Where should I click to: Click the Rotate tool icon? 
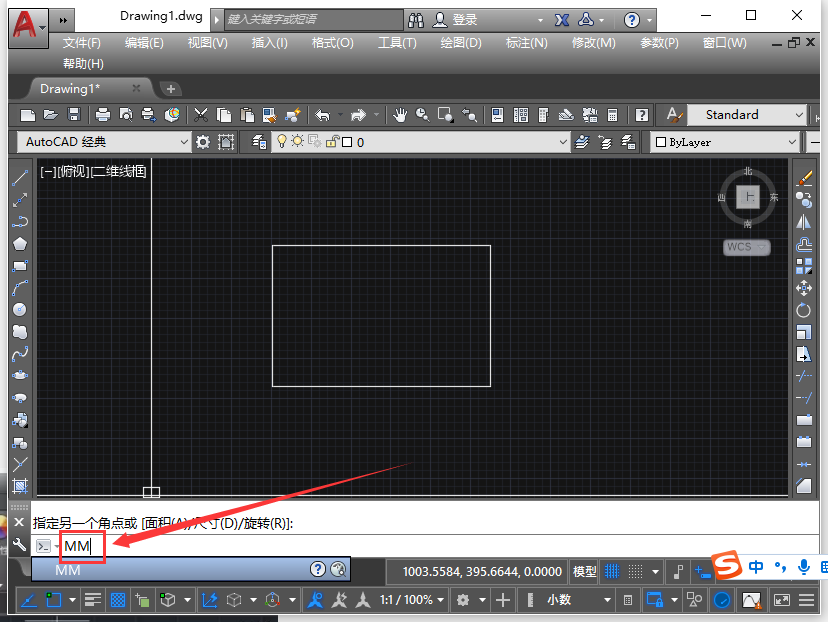804,310
